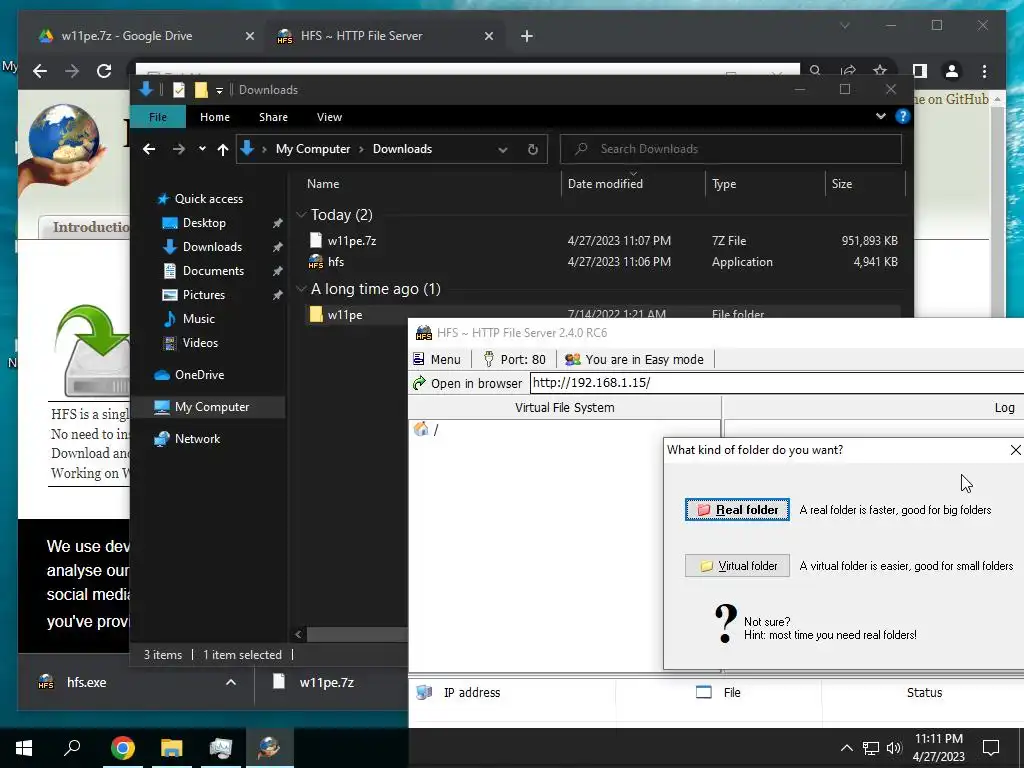Toggle the 'You are in Easy mode' button
Image resolution: width=1024 pixels, height=768 pixels.
click(x=635, y=359)
